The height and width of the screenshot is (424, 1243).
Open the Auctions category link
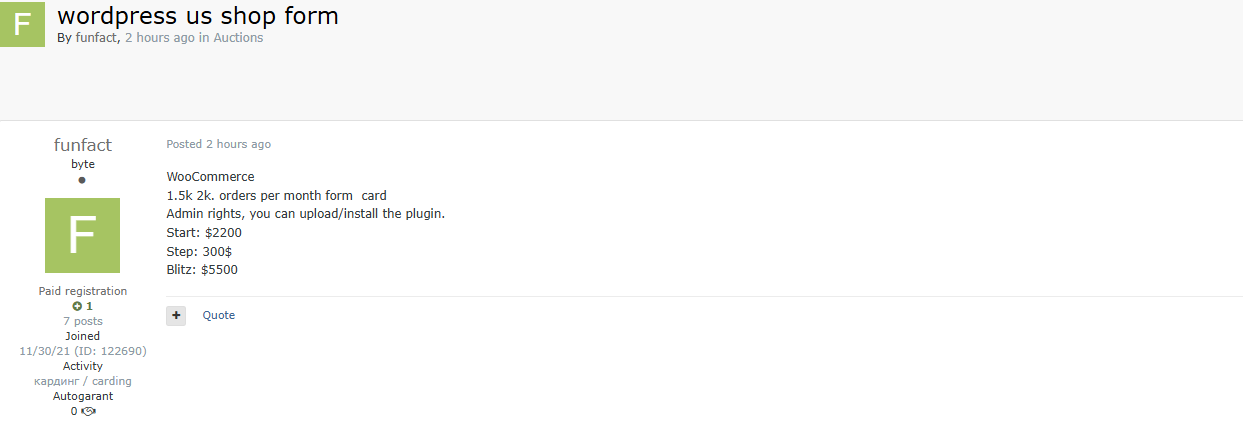coord(238,38)
